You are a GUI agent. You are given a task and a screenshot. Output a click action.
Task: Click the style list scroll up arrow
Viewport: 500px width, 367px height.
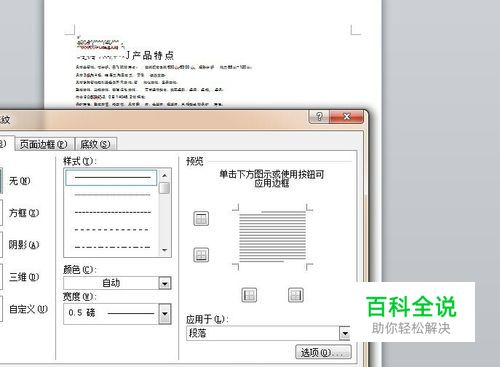click(164, 175)
